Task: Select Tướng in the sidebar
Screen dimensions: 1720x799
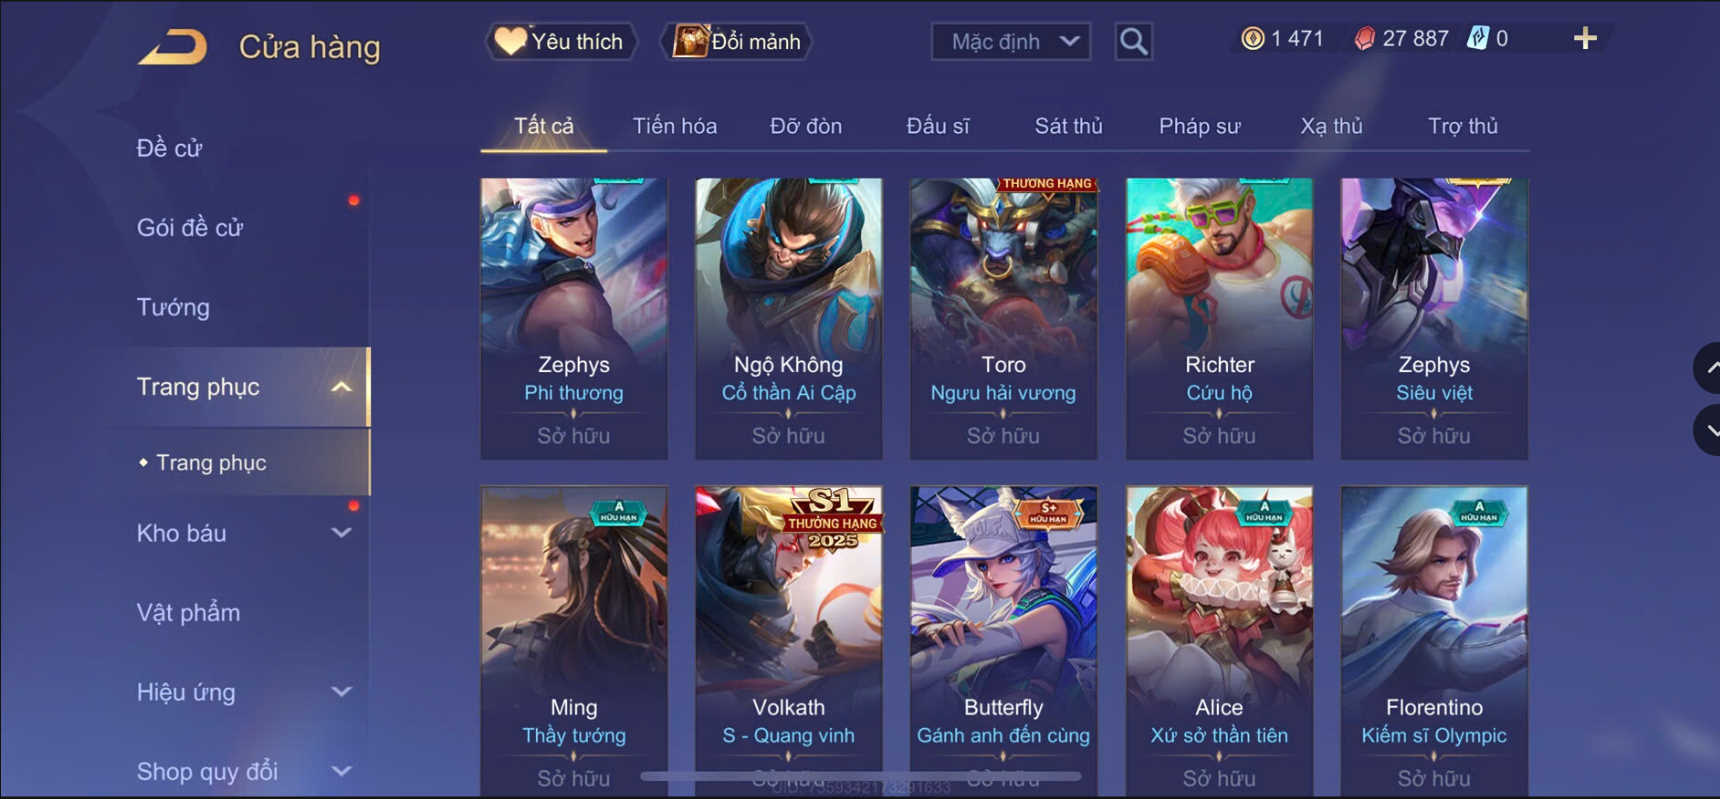Action: coord(173,307)
